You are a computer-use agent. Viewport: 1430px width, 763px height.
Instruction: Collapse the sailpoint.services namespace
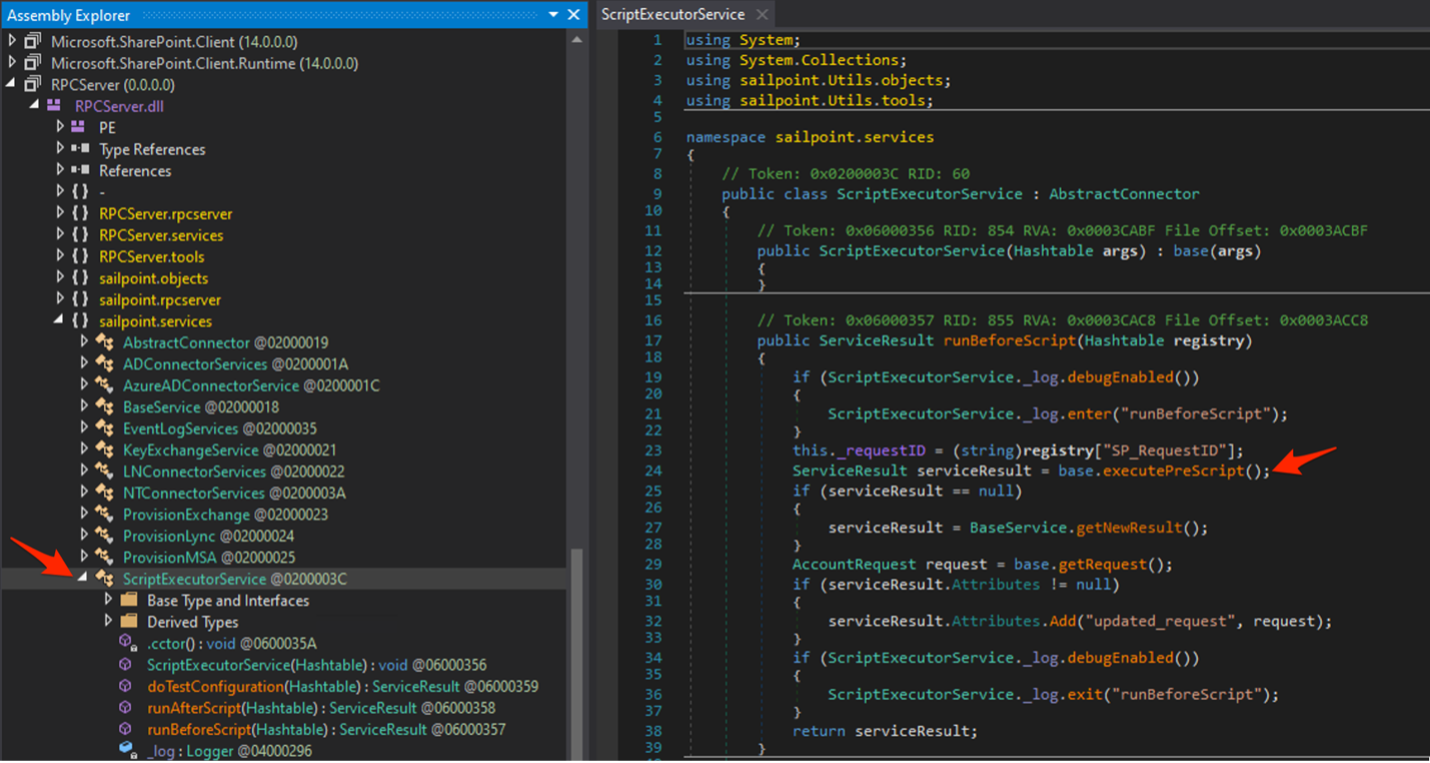(x=60, y=321)
